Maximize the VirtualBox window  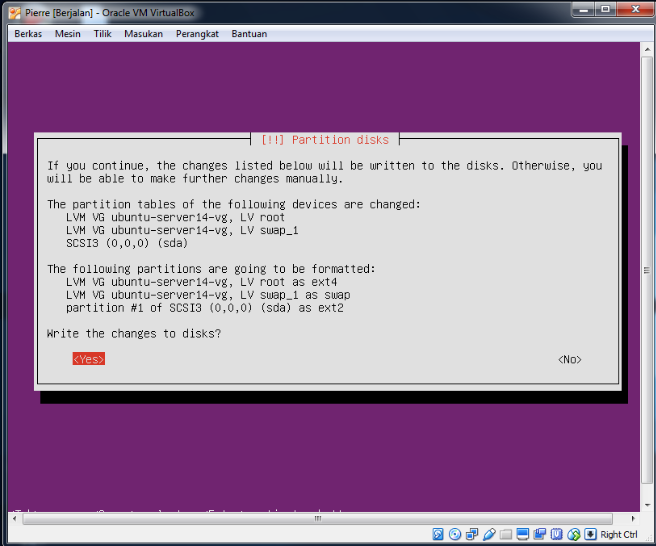tap(605, 9)
